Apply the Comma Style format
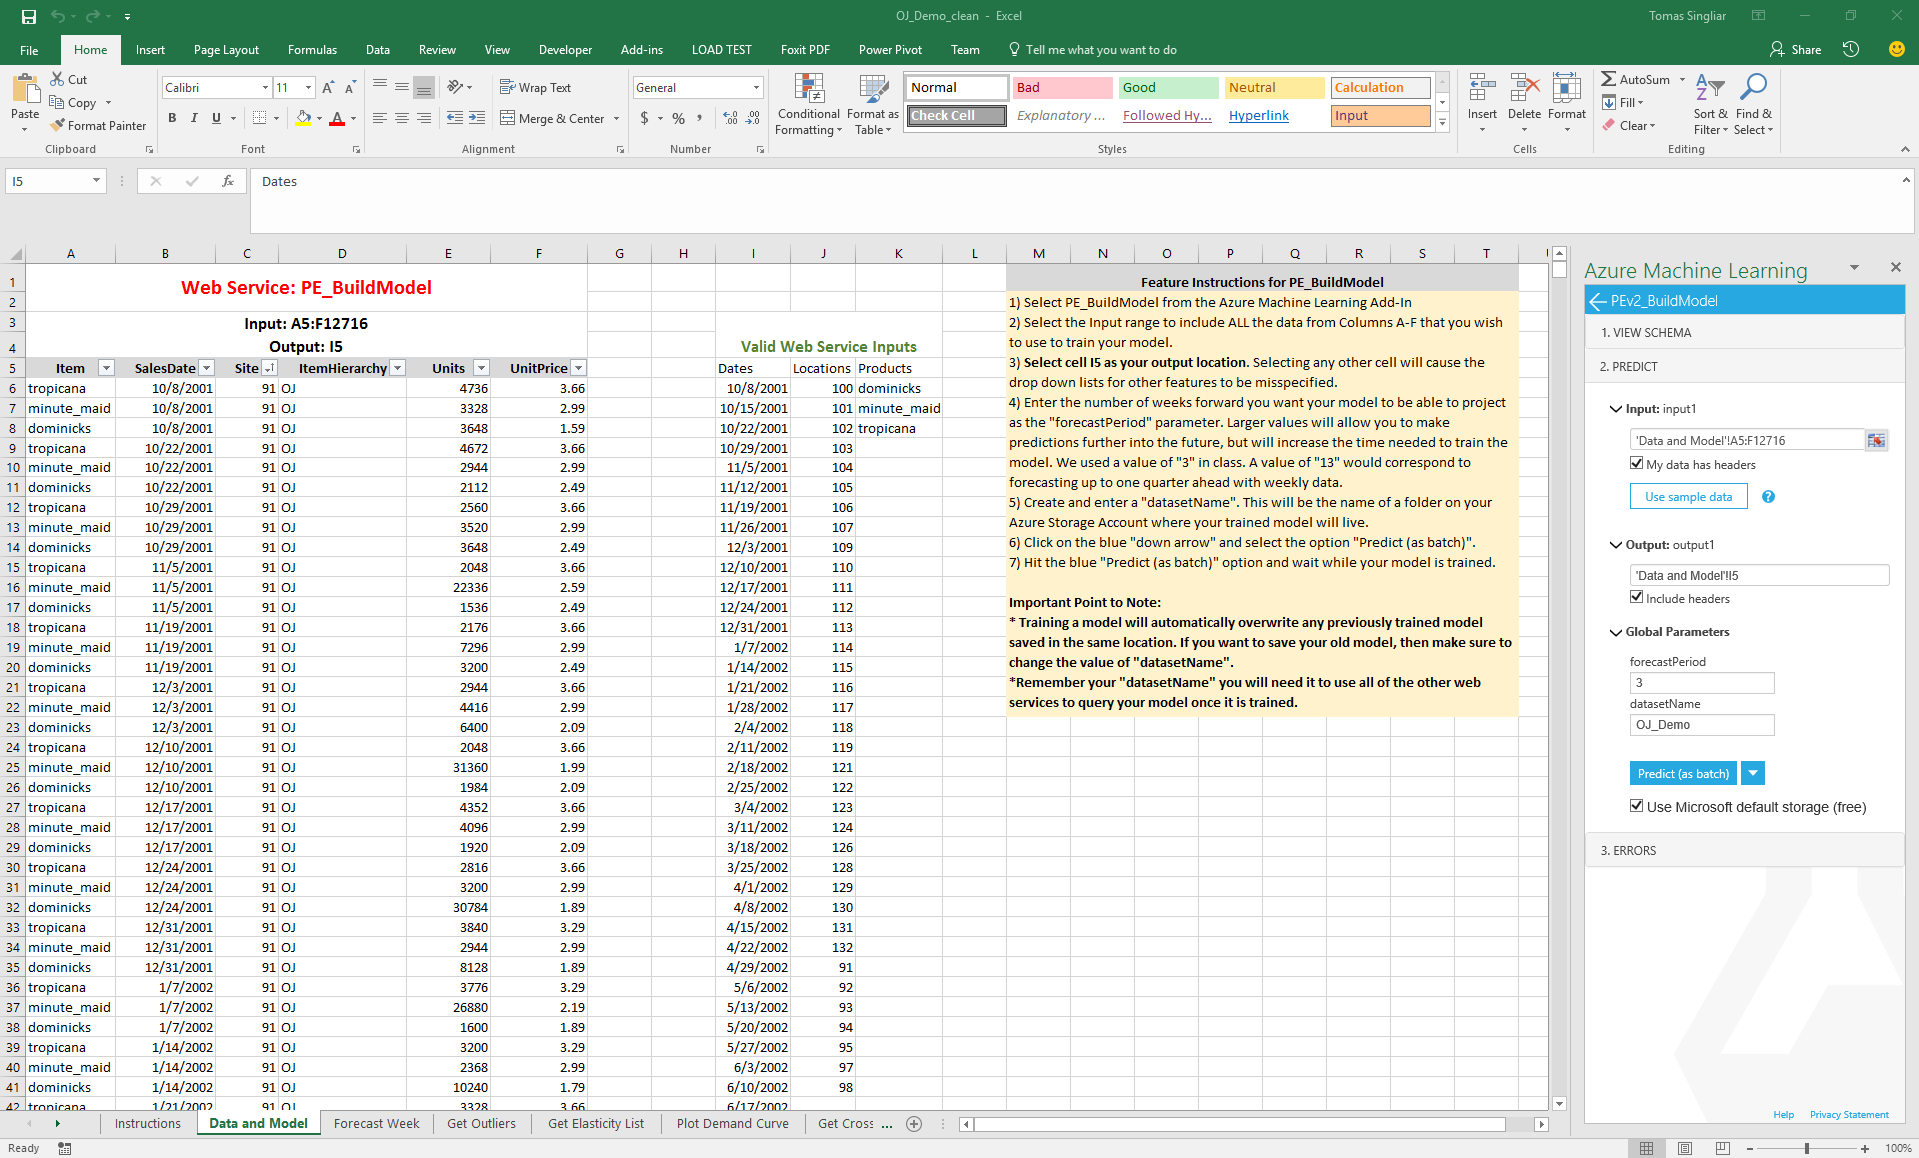The height and width of the screenshot is (1158, 1919). click(x=699, y=118)
